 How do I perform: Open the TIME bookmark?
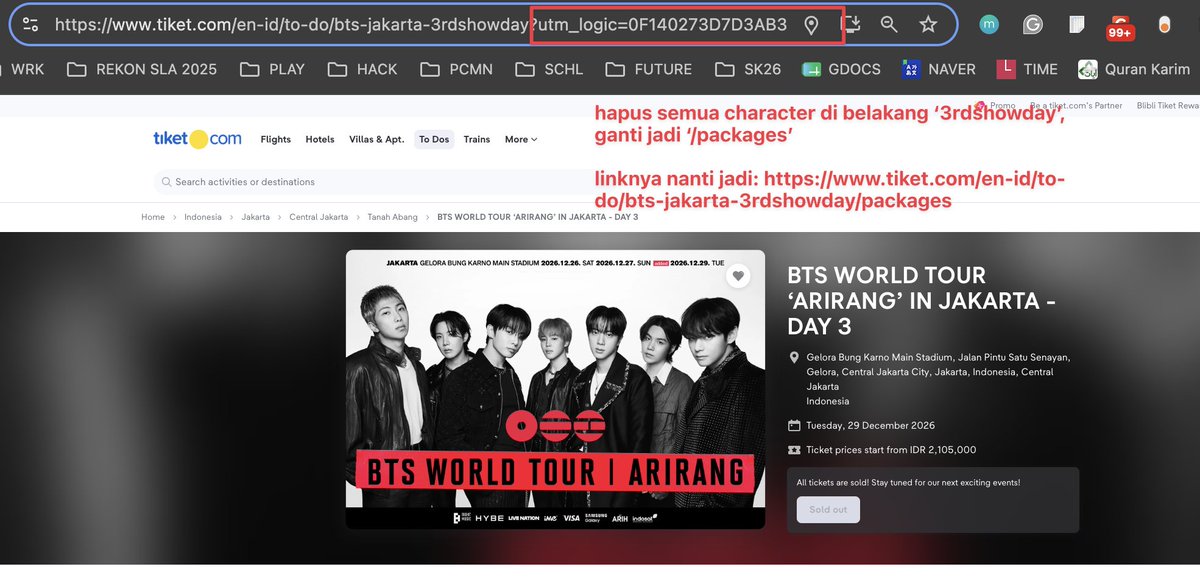(1027, 69)
